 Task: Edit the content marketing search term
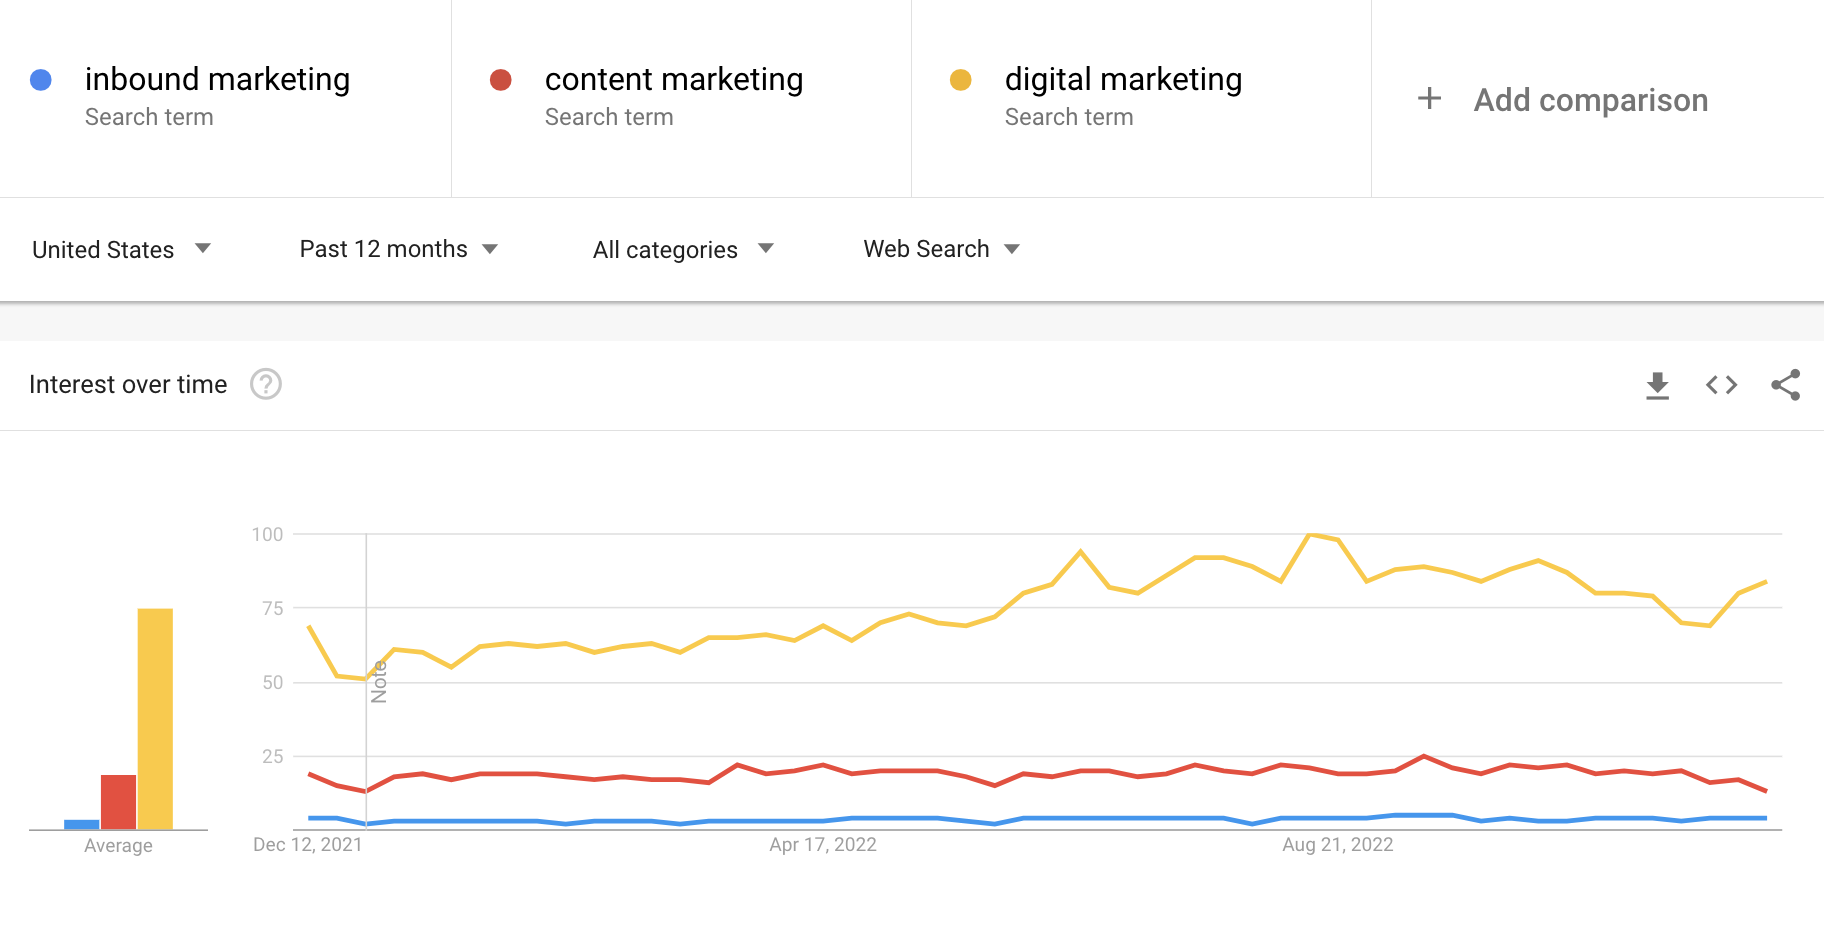(x=674, y=79)
